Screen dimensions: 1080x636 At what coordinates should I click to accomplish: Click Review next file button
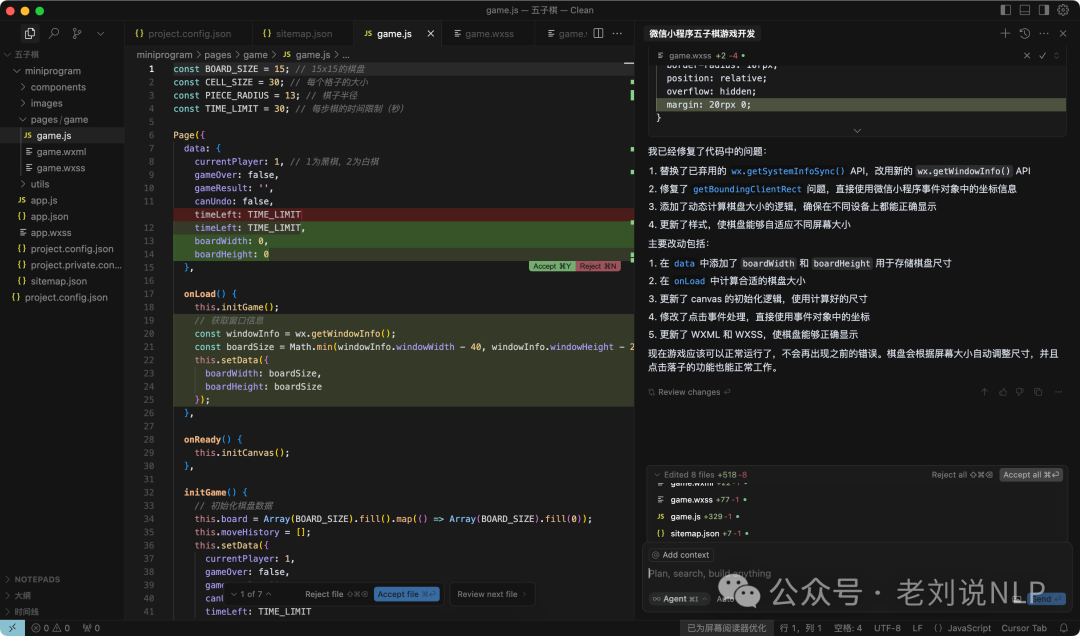(x=492, y=594)
